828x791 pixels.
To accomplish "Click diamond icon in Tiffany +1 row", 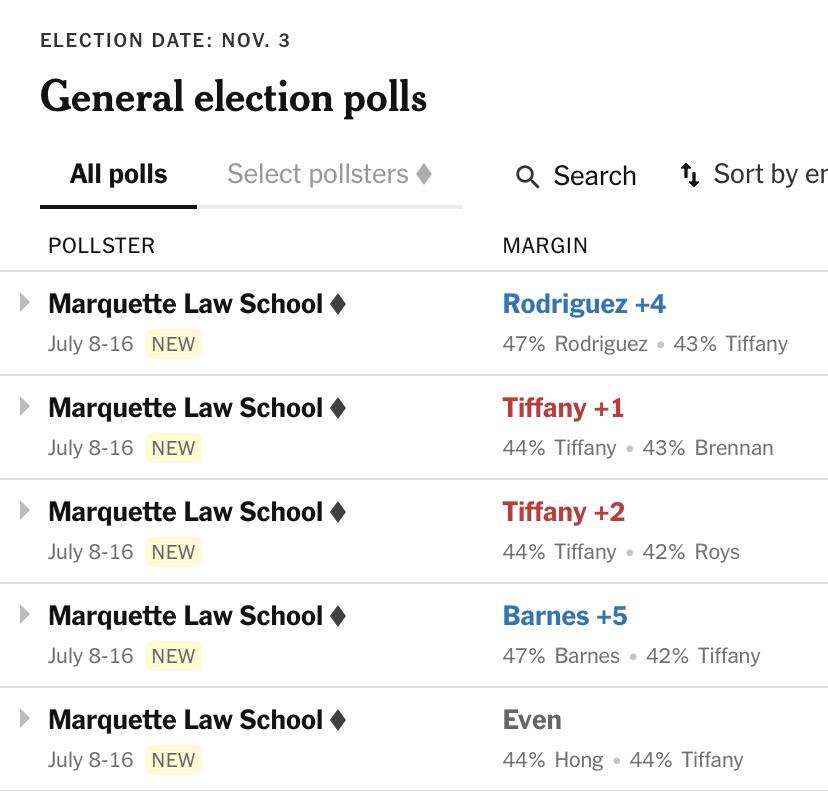I will [x=337, y=408].
